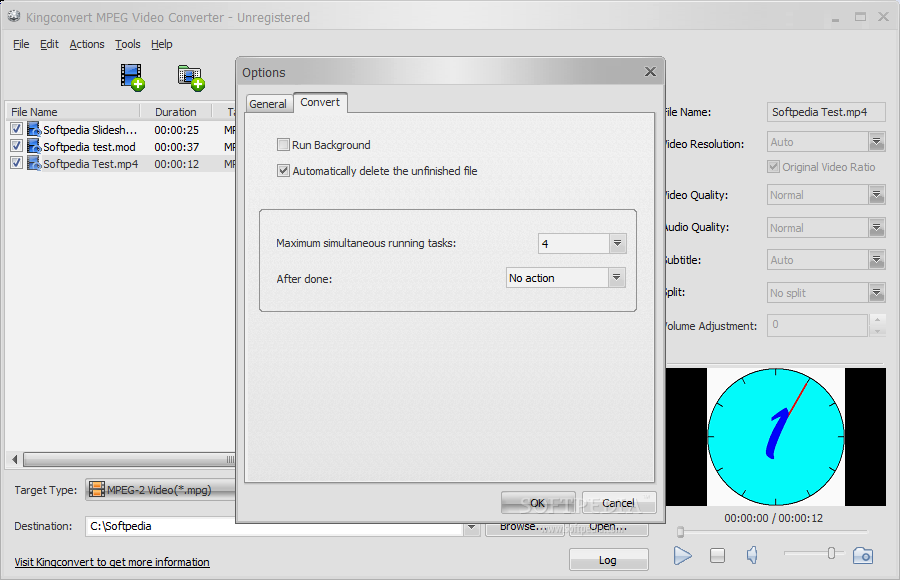This screenshot has height=580, width=900.
Task: Open the Split dropdown
Action: point(876,293)
